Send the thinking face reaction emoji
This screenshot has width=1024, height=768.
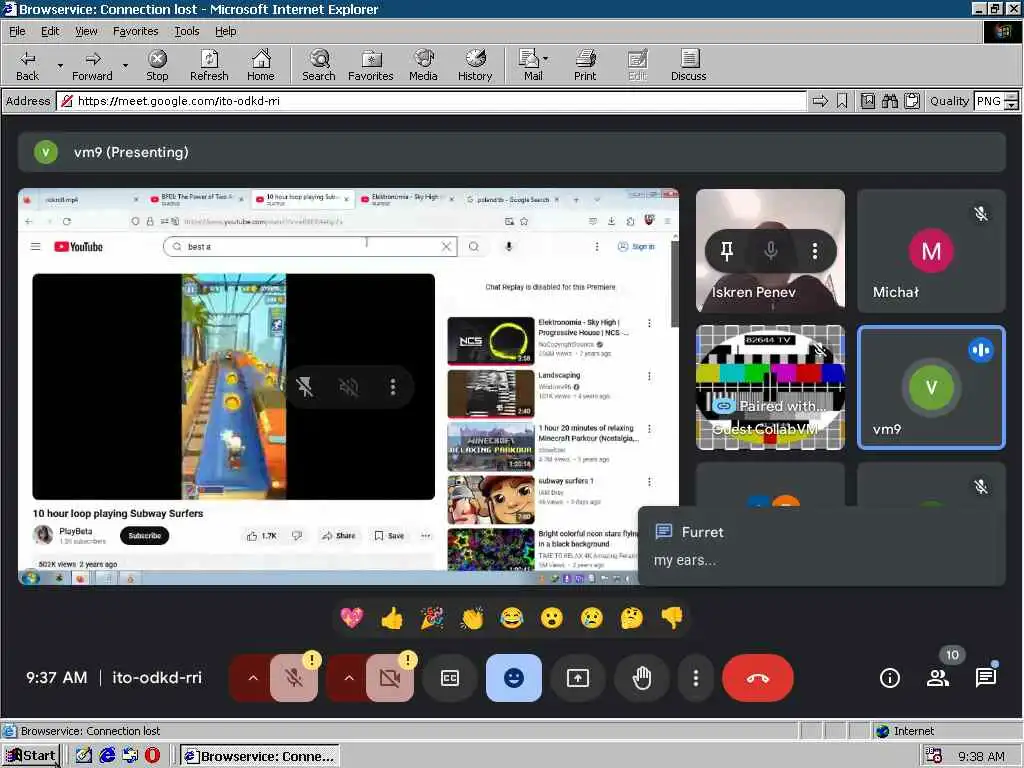[x=632, y=617]
